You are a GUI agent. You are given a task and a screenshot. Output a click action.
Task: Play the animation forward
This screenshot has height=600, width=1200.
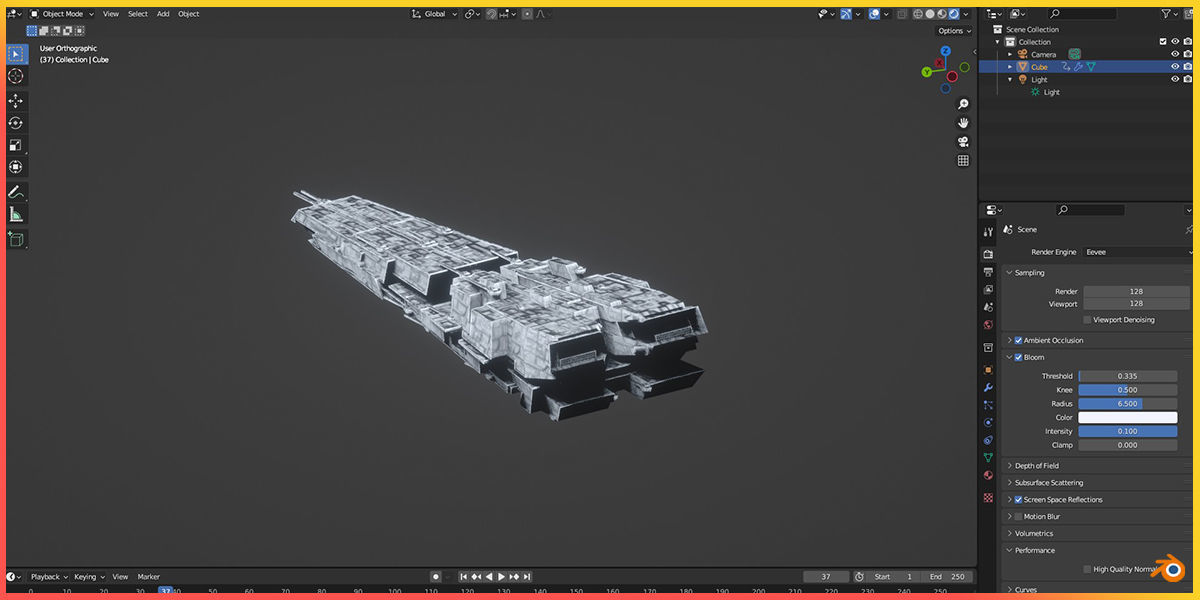(x=501, y=577)
